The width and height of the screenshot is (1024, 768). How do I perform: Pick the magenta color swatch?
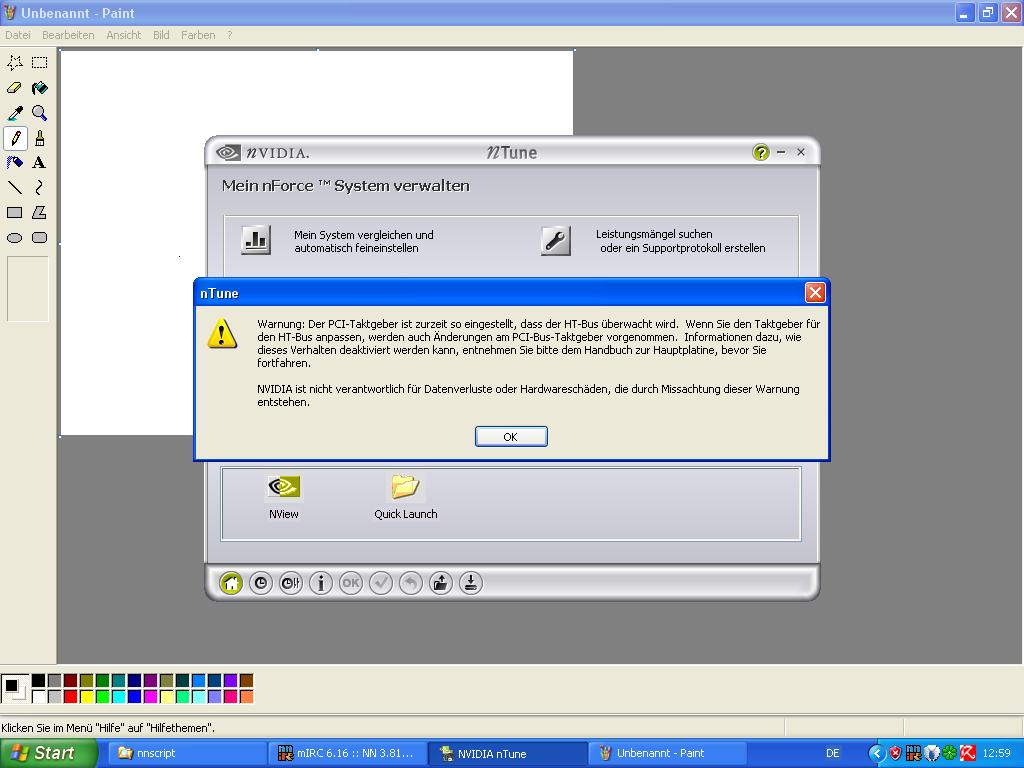[150, 697]
